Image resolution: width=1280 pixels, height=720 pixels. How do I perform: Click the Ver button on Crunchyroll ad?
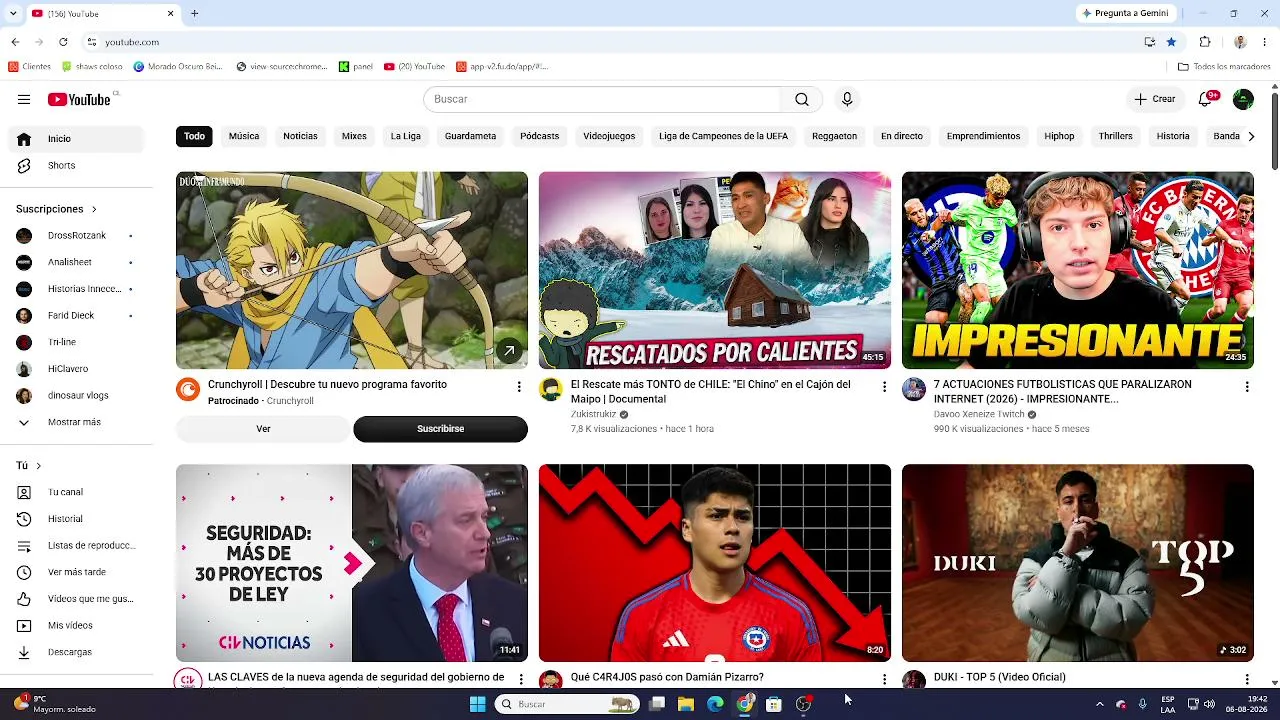coord(263,429)
